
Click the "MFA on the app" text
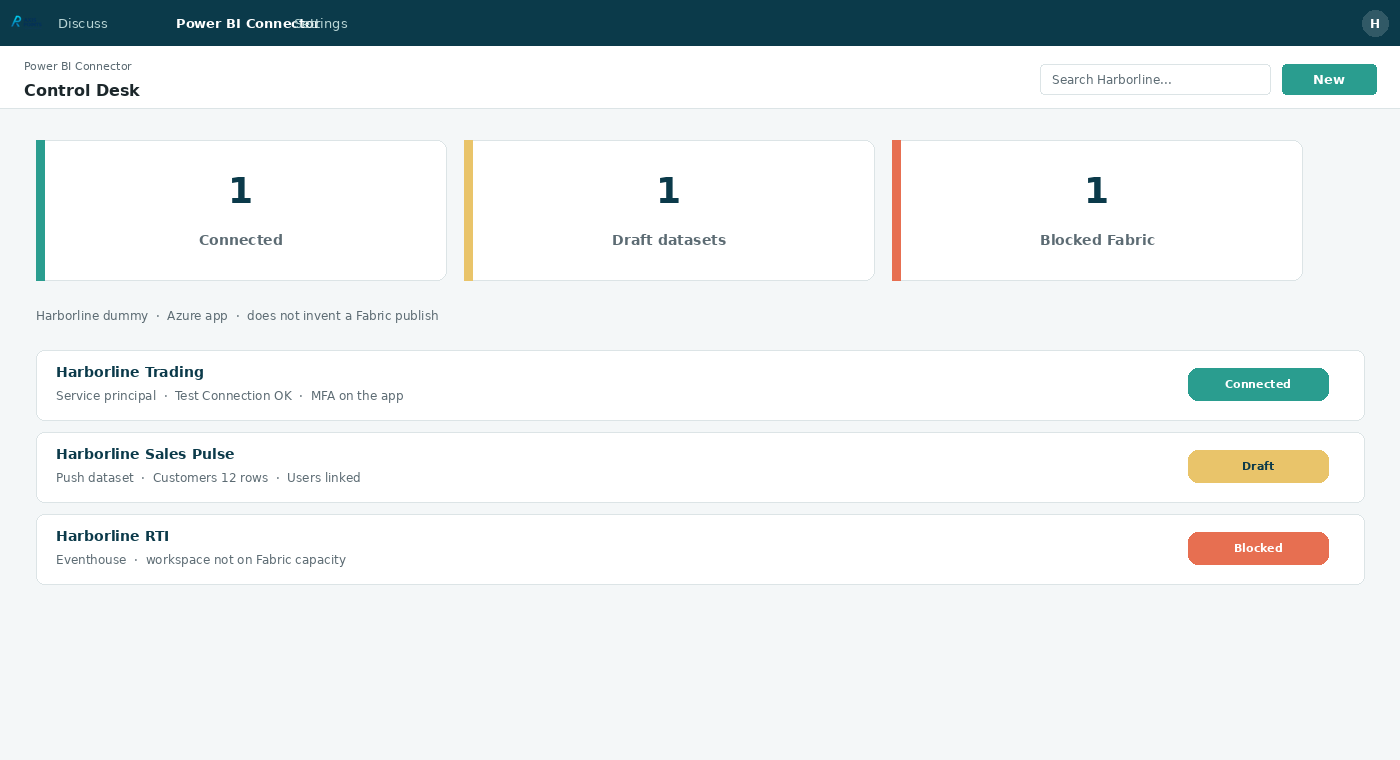coord(357,396)
